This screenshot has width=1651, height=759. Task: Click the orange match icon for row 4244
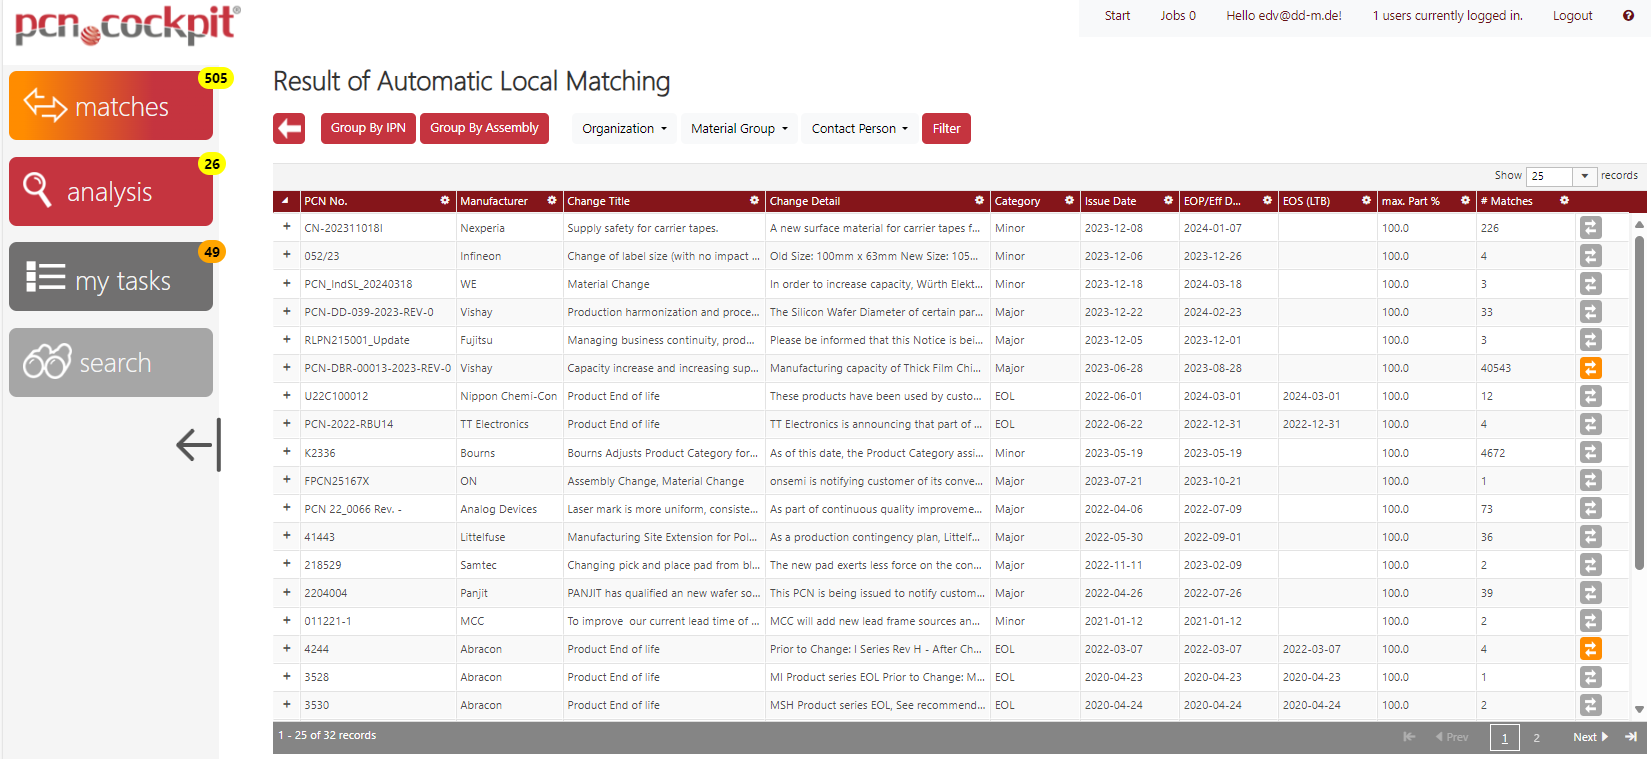(x=1590, y=649)
